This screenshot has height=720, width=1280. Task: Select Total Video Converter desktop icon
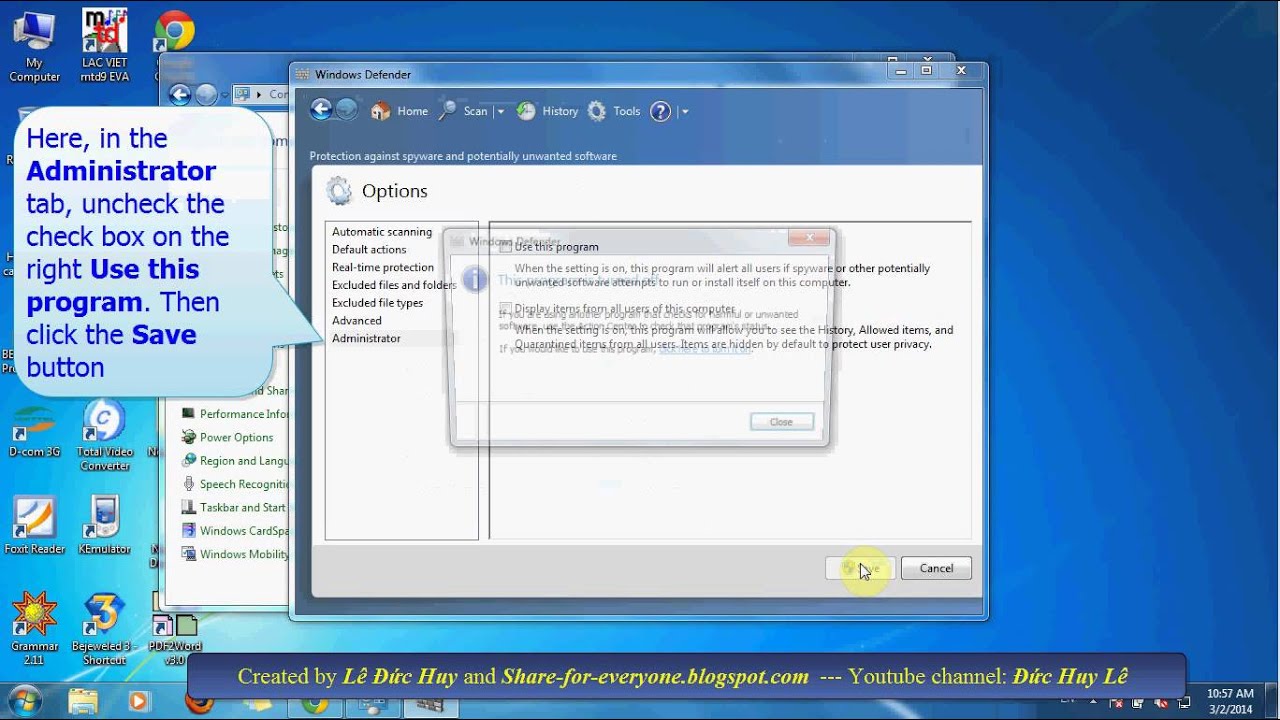104,437
